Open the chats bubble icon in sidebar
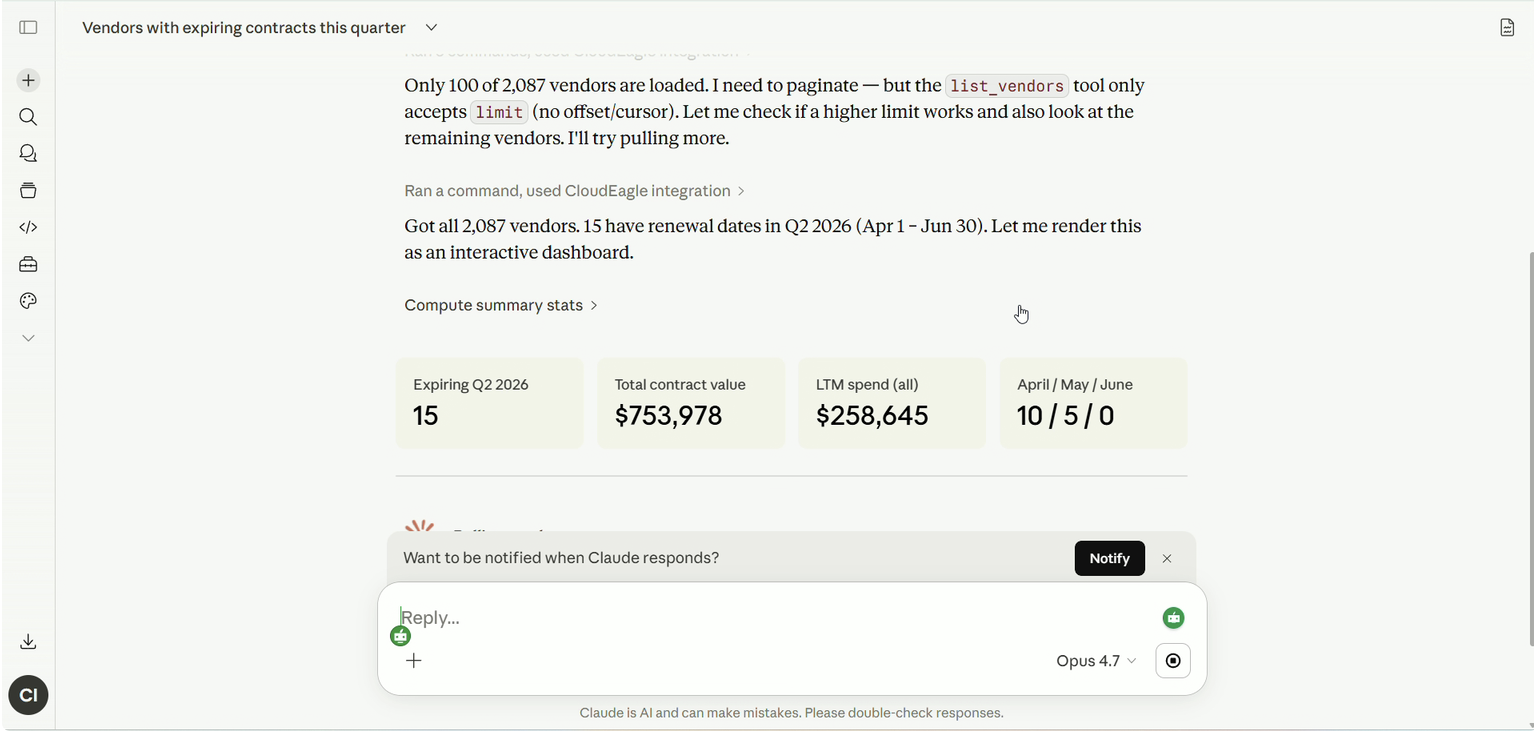The width and height of the screenshot is (1534, 734). 28,153
